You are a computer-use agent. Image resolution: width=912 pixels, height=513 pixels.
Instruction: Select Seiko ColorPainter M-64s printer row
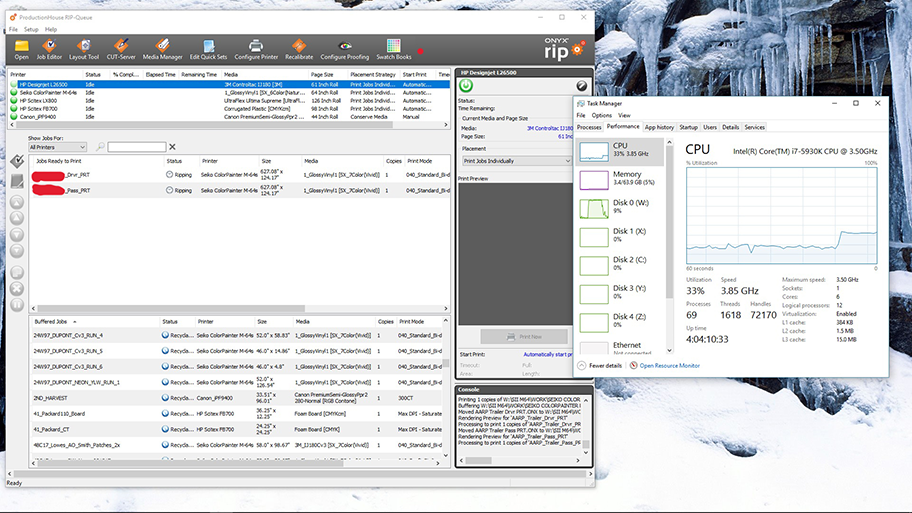(x=230, y=92)
